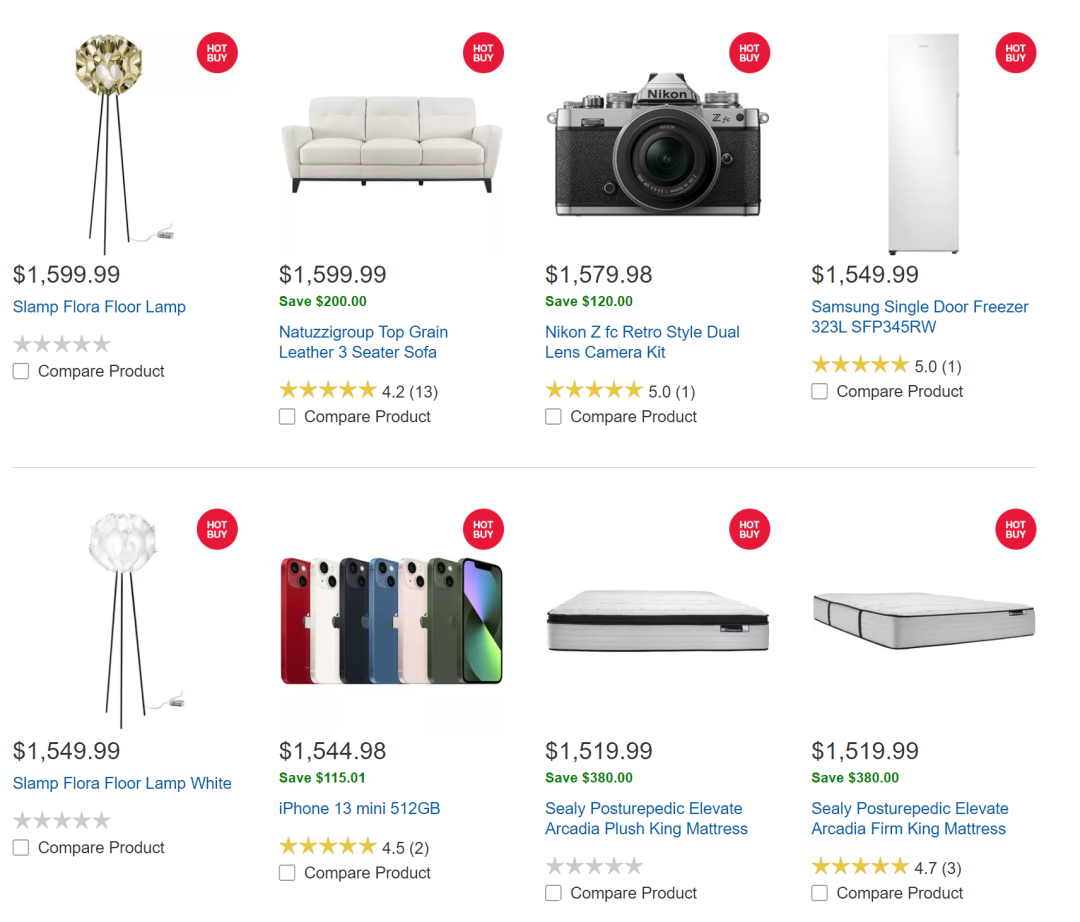Tick Compare Product for Slamp Flora Floor Lamp

coord(21,371)
